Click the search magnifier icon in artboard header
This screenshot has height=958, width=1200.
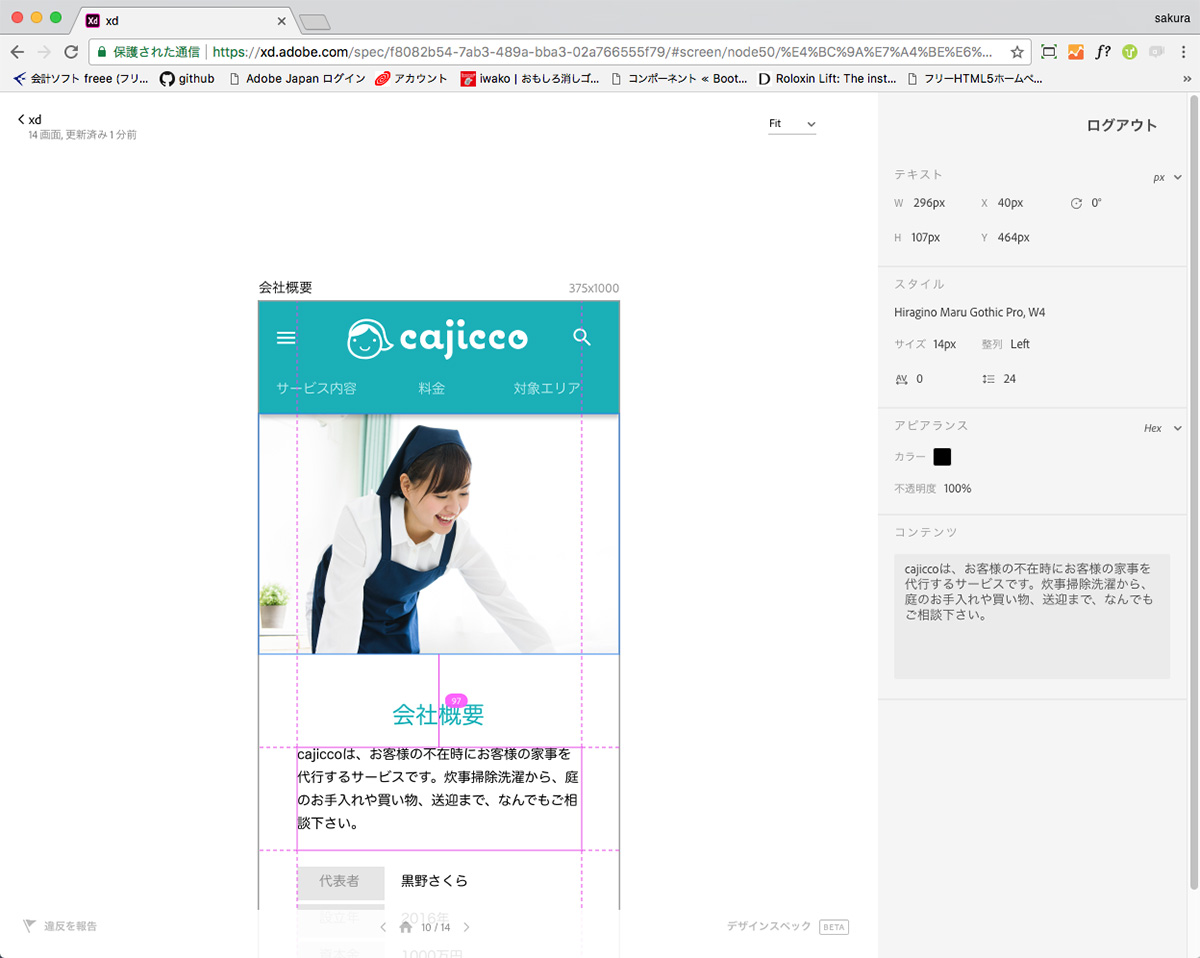pyautogui.click(x=582, y=337)
